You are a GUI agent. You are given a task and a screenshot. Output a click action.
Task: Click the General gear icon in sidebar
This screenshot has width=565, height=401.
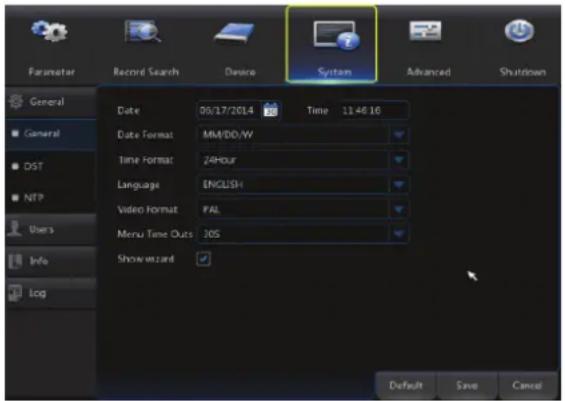[15, 102]
